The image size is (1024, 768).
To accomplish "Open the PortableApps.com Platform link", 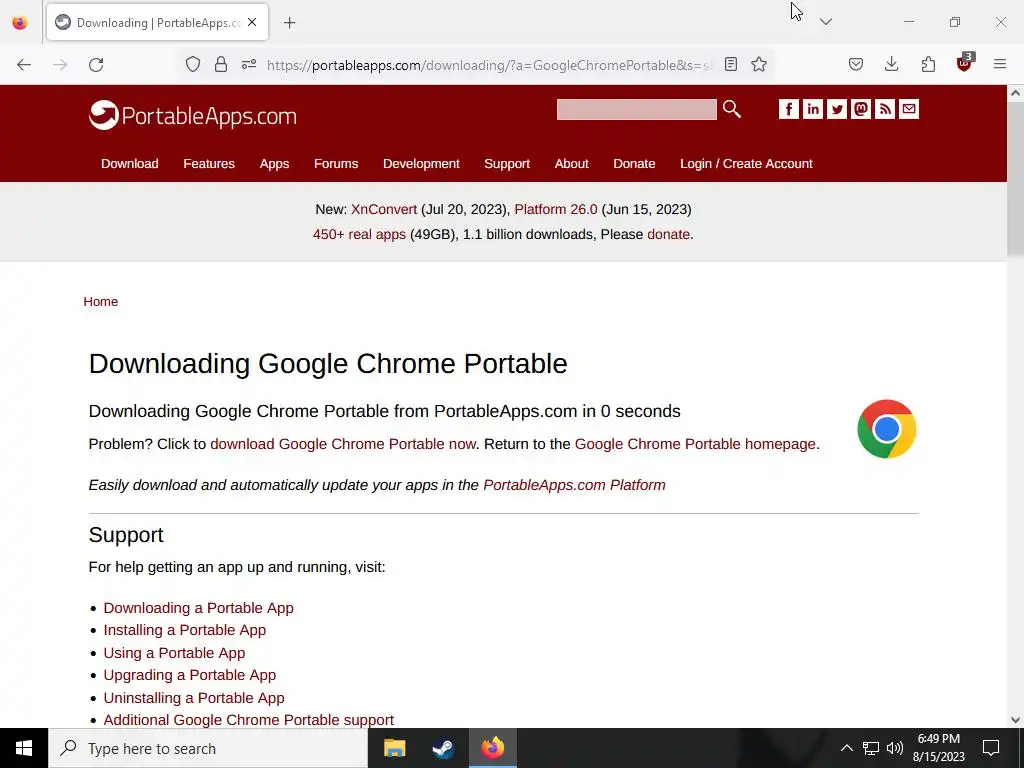I will (x=574, y=485).
